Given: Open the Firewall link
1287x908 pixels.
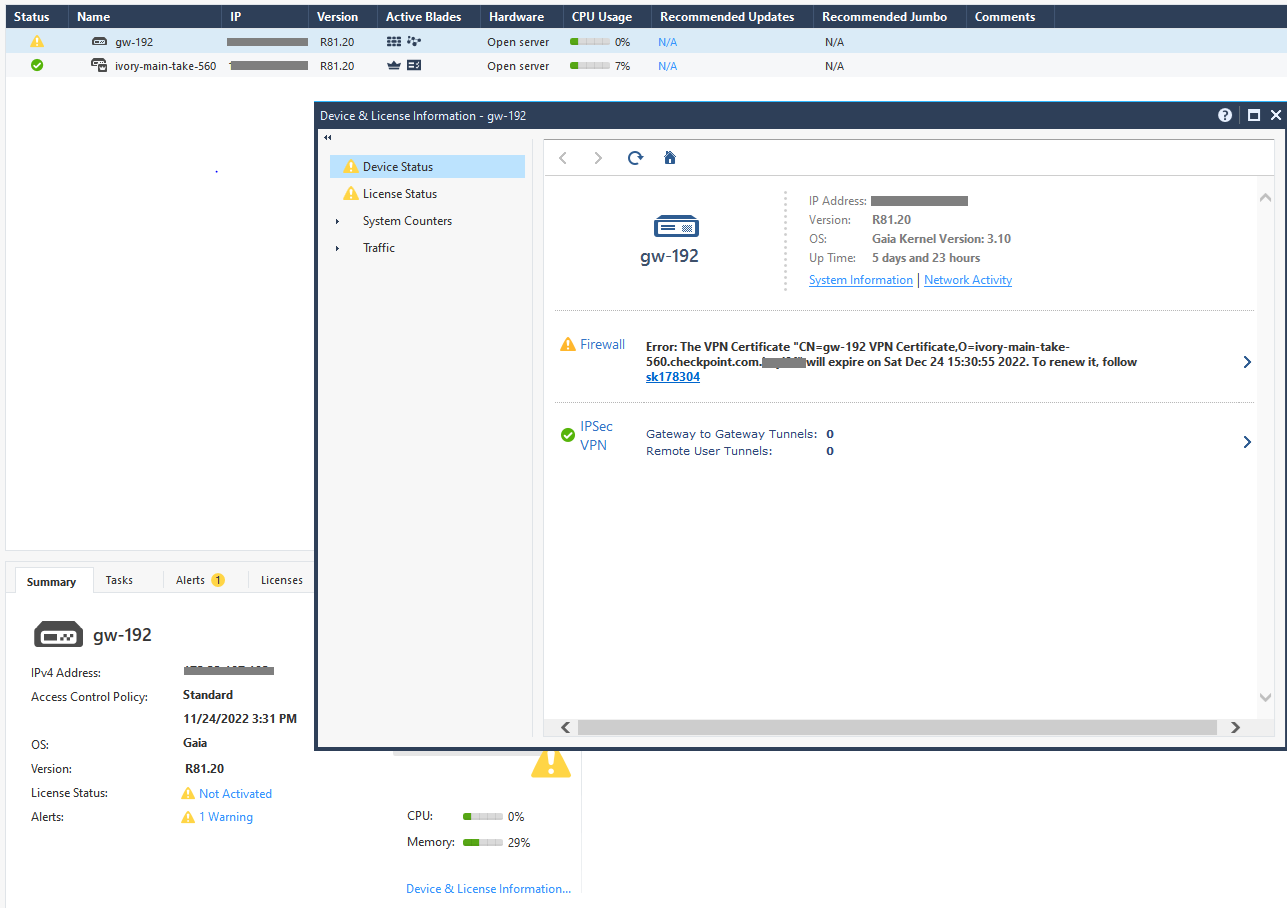Looking at the screenshot, I should pos(602,344).
